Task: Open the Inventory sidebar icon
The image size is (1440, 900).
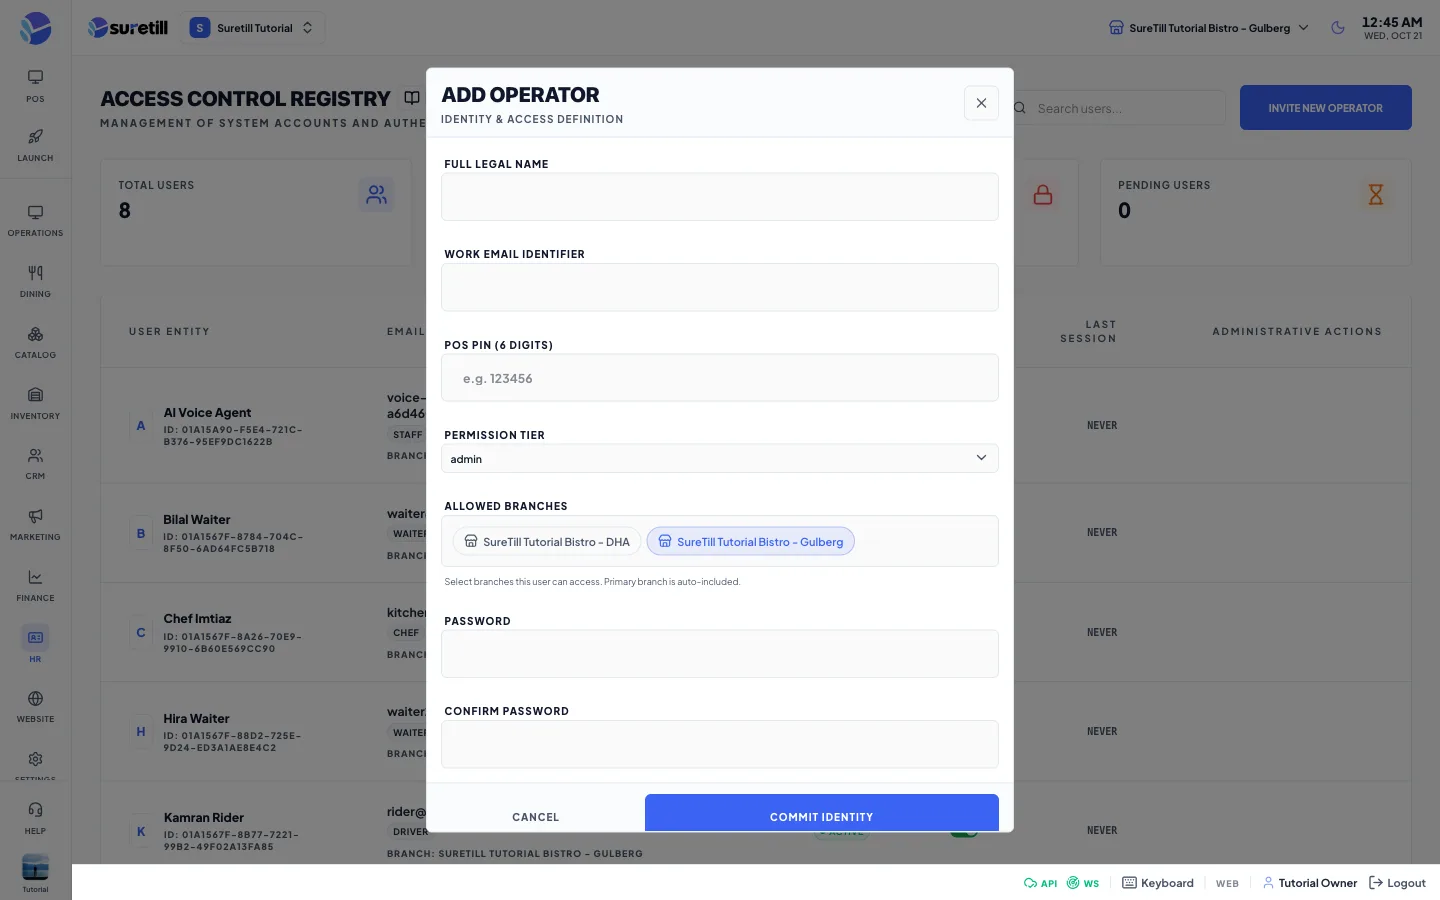Action: (x=35, y=404)
